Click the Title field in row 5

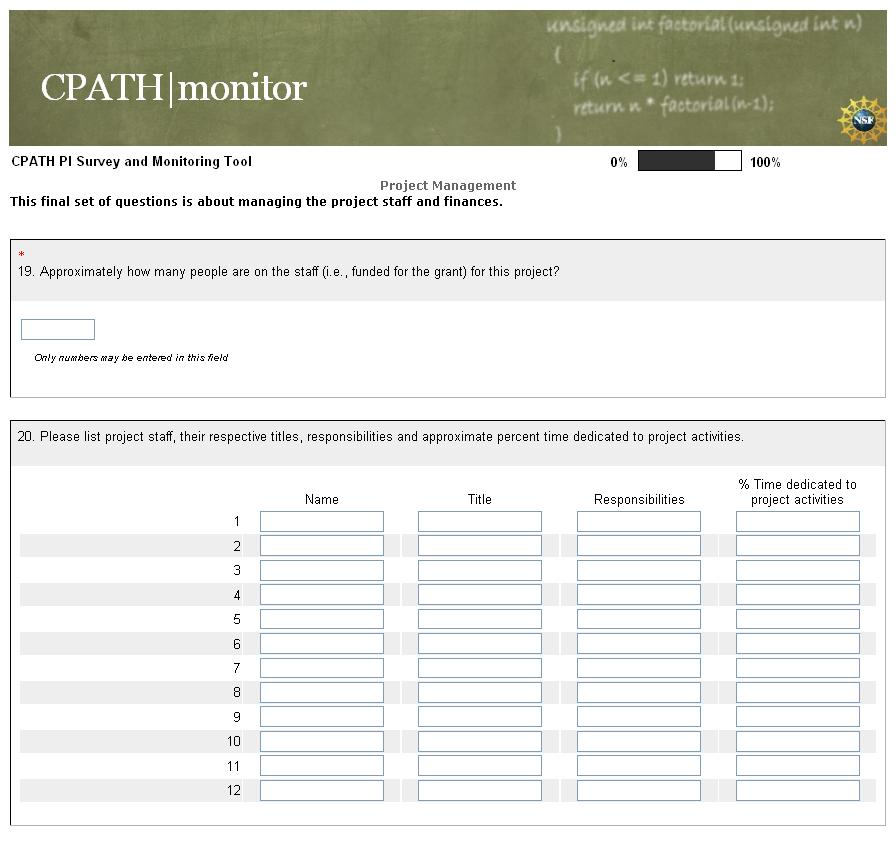480,619
